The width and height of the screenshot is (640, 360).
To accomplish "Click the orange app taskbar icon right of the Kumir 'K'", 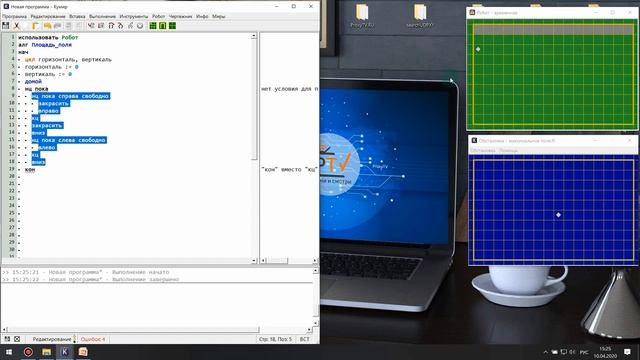I will 83,352.
